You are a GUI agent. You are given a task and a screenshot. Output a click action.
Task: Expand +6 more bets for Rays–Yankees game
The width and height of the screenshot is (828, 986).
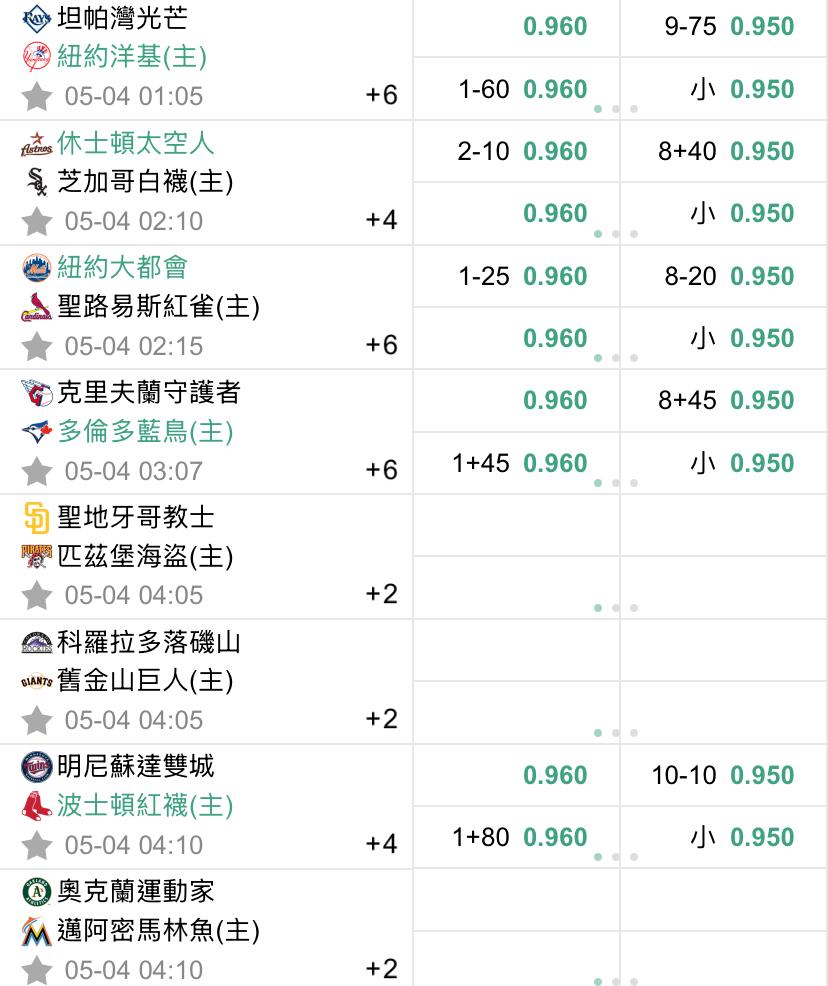382,95
